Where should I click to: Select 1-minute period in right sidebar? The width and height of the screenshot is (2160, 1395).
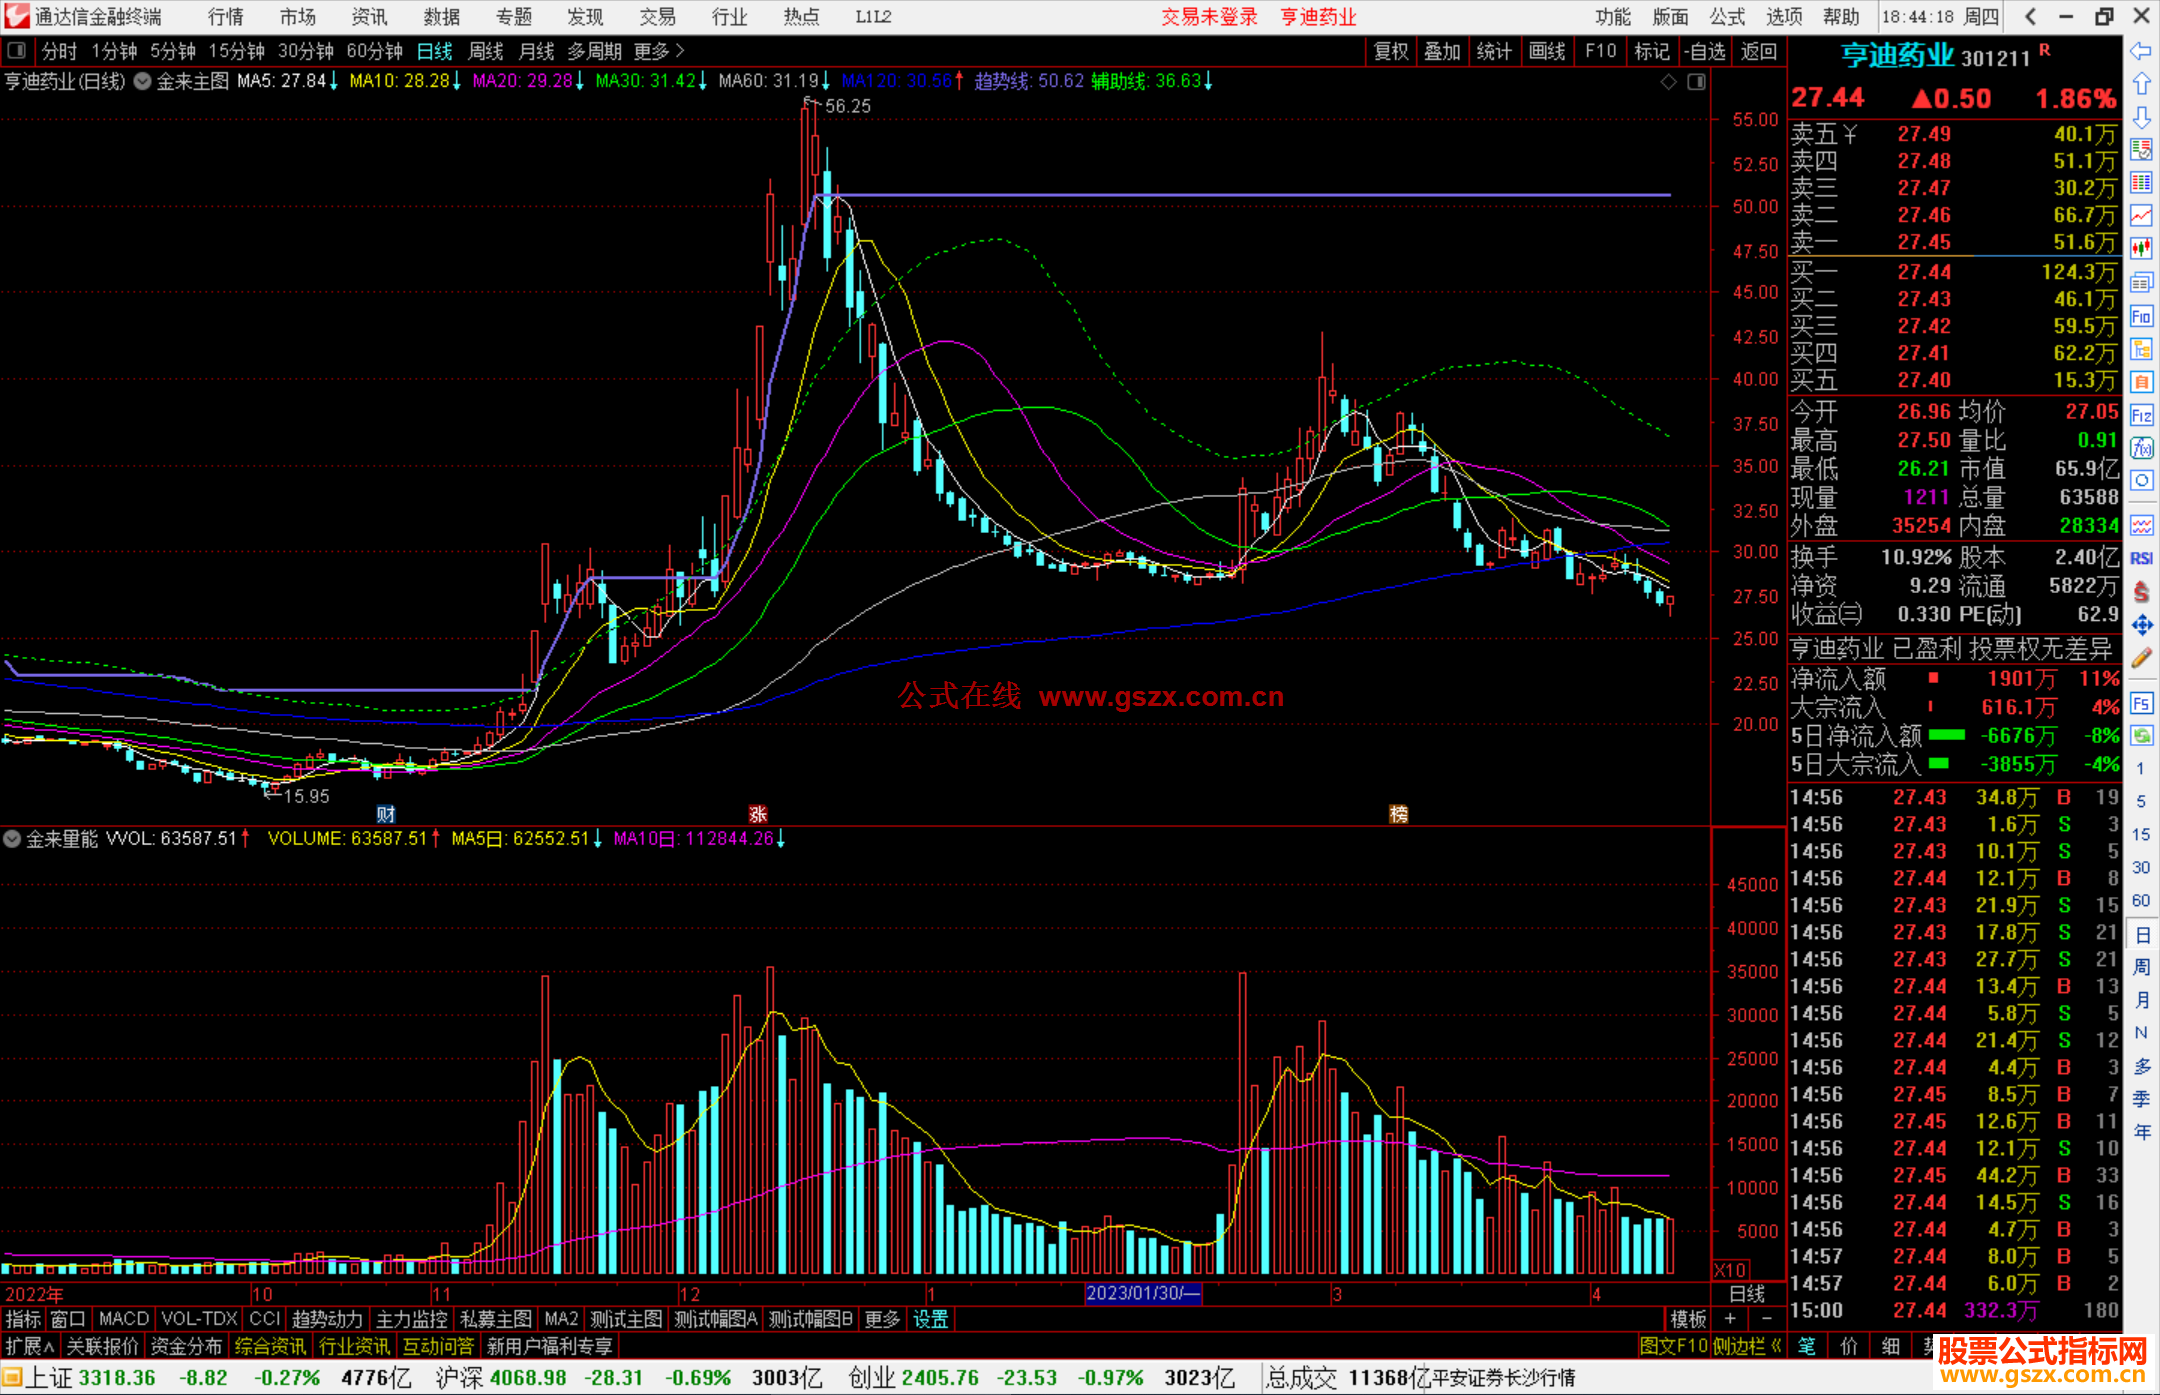[2141, 769]
